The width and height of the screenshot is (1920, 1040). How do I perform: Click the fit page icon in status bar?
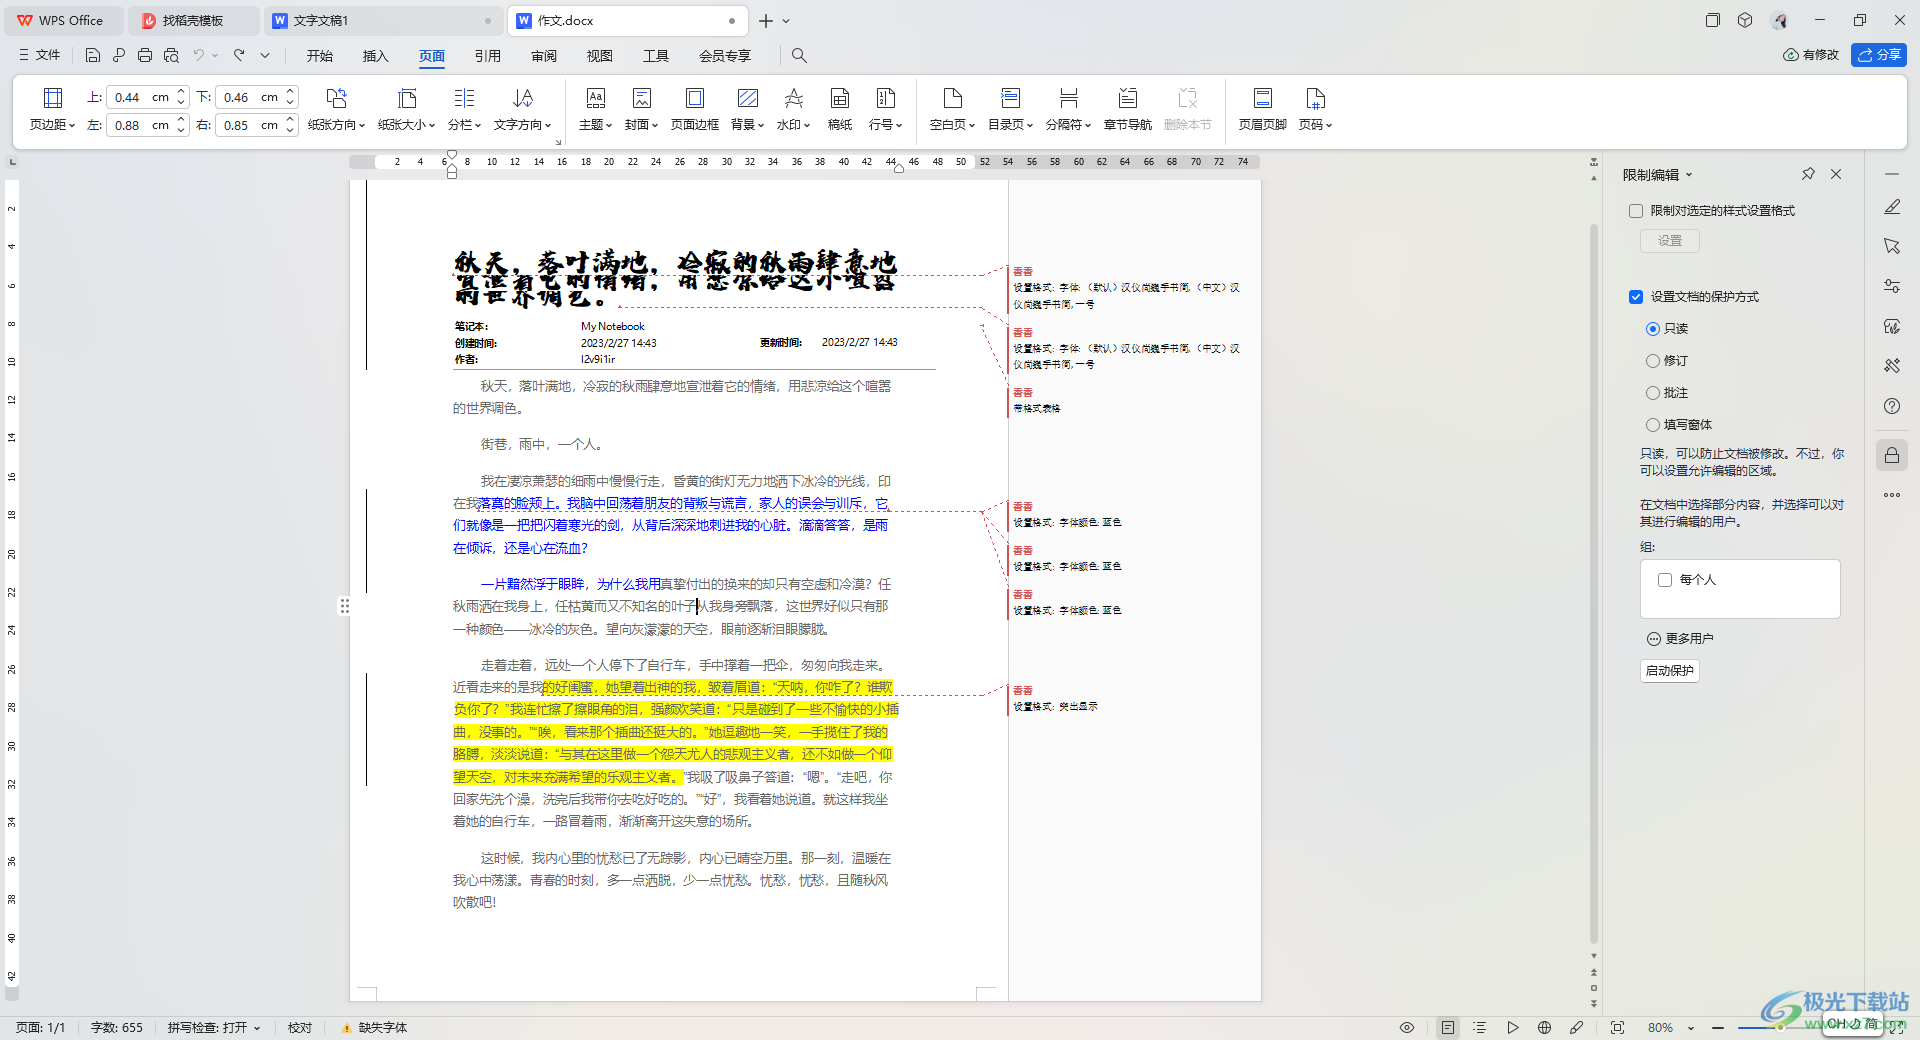coord(1618,1027)
